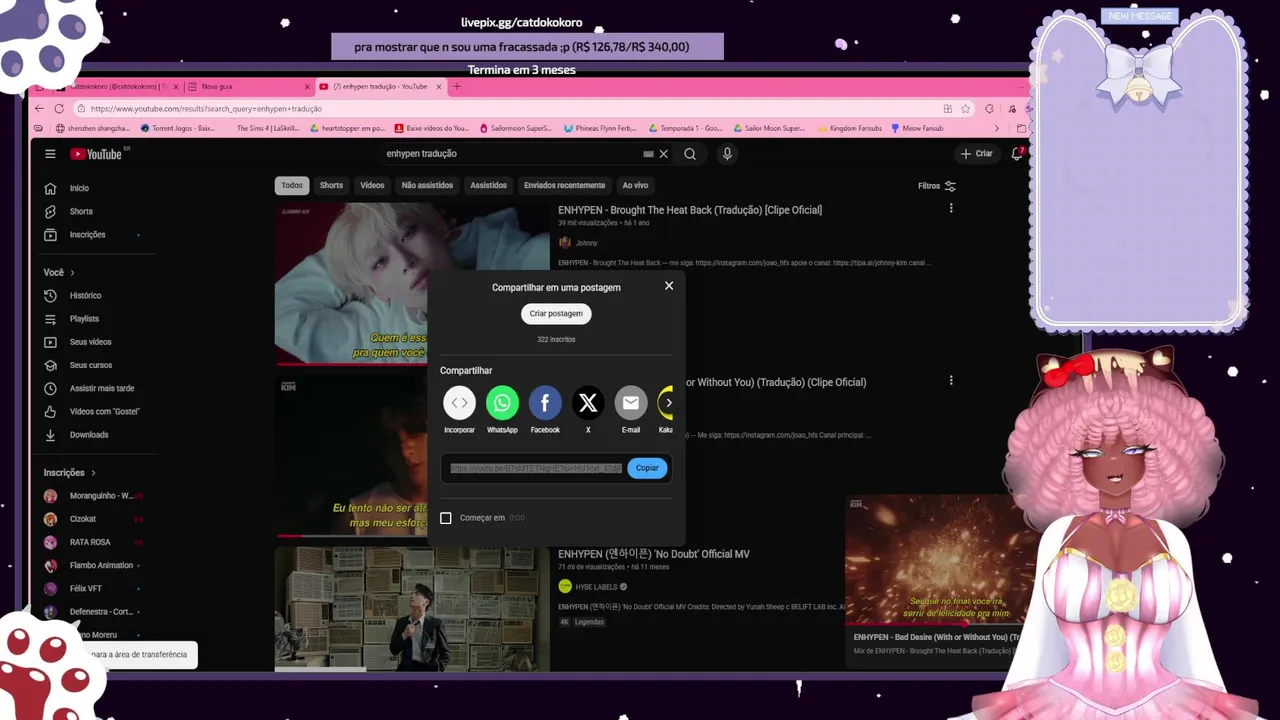Viewport: 1280px width, 720px height.
Task: Open the Filtros filter options
Action: pos(937,186)
